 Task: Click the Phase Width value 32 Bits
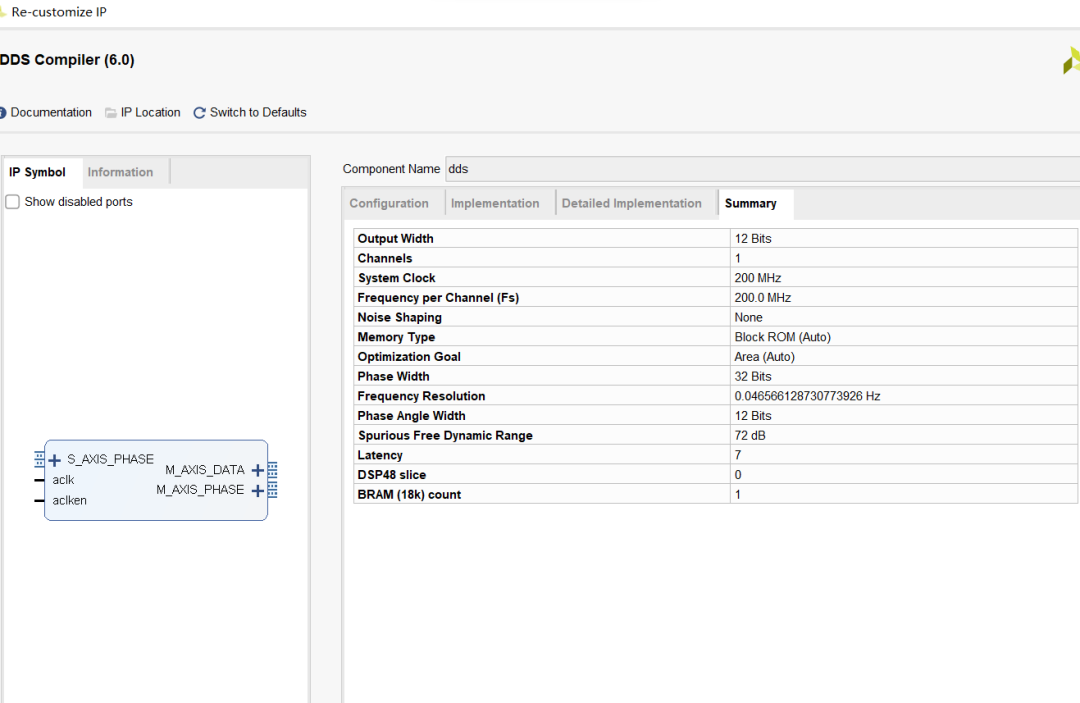click(753, 377)
